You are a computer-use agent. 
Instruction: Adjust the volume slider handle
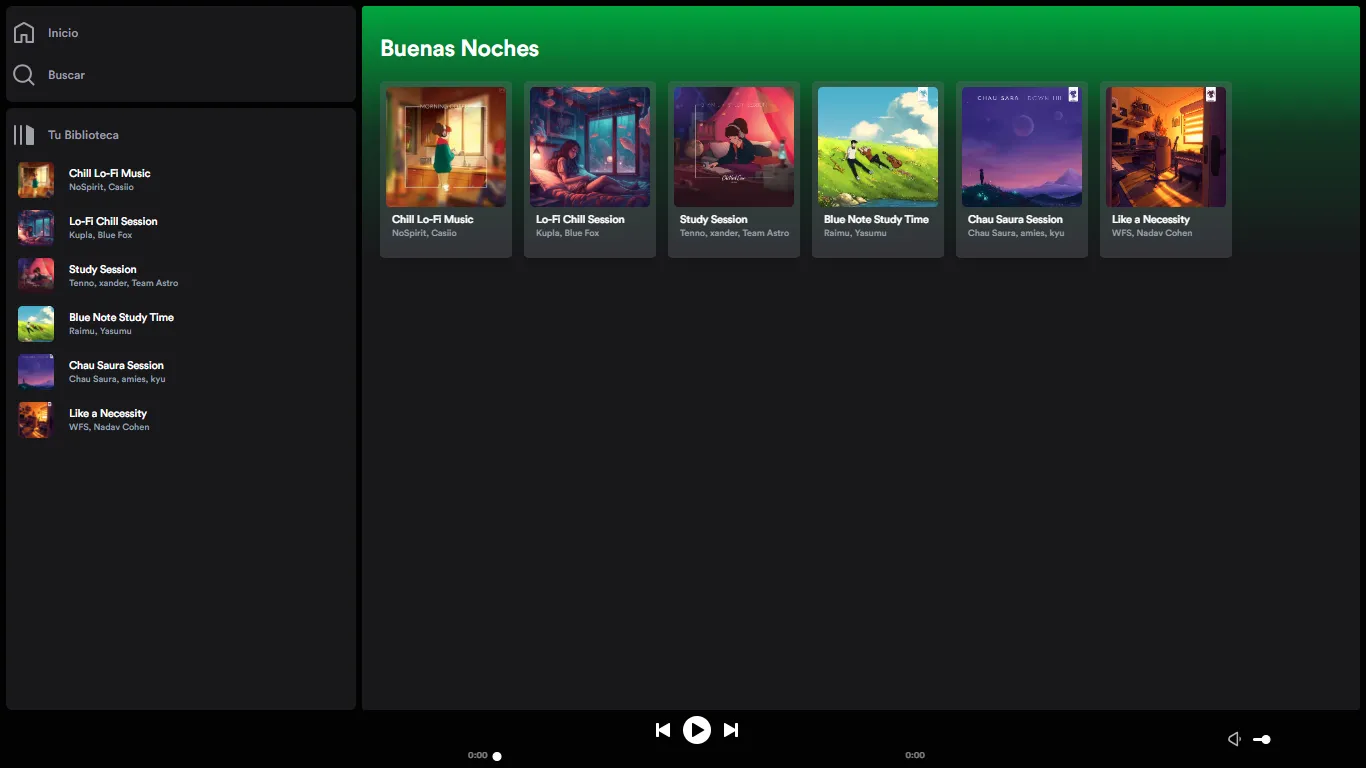[x=1266, y=740]
